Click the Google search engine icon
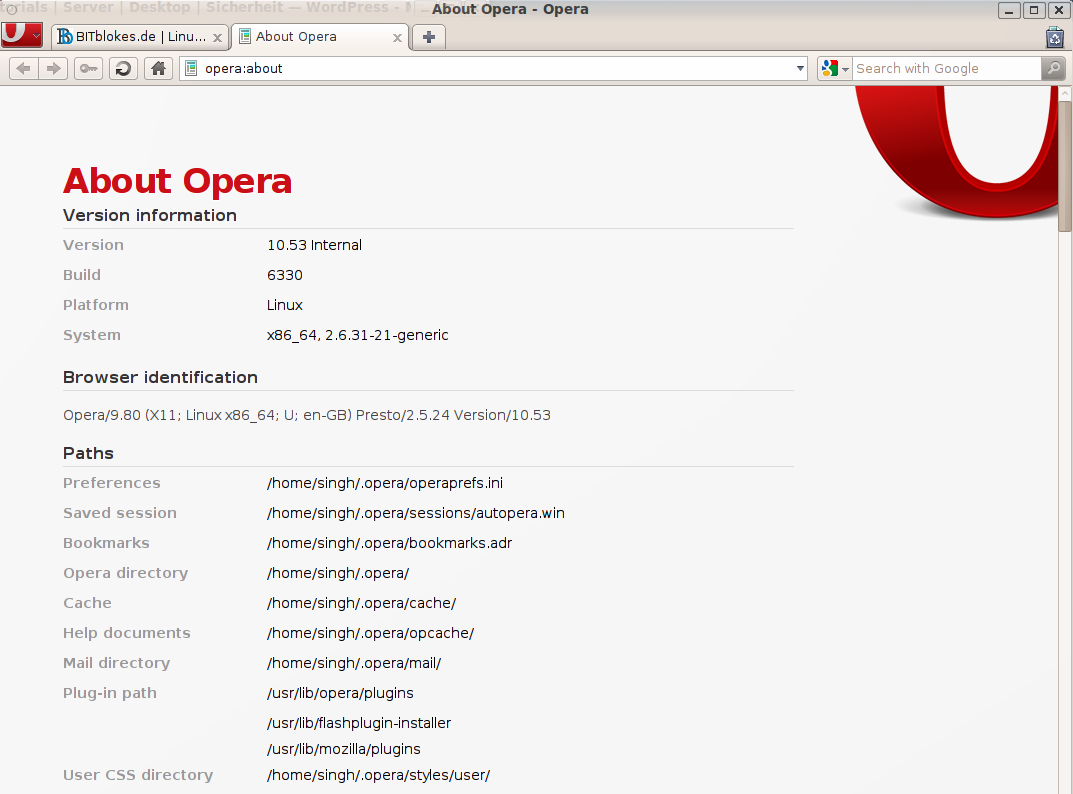The image size is (1073, 794). [x=829, y=68]
